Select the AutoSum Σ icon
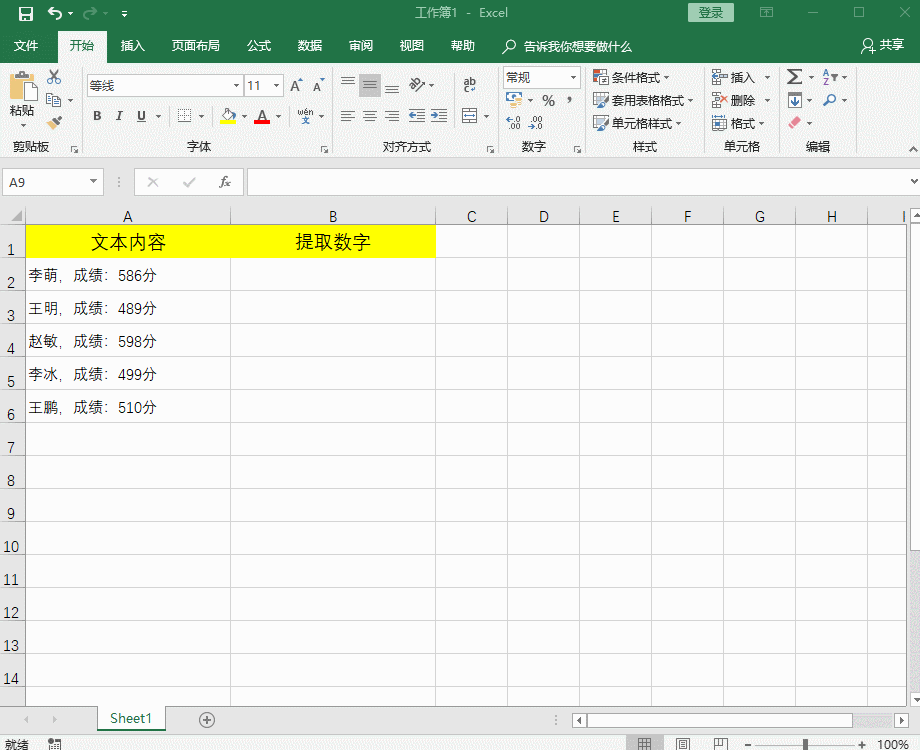 tap(794, 76)
